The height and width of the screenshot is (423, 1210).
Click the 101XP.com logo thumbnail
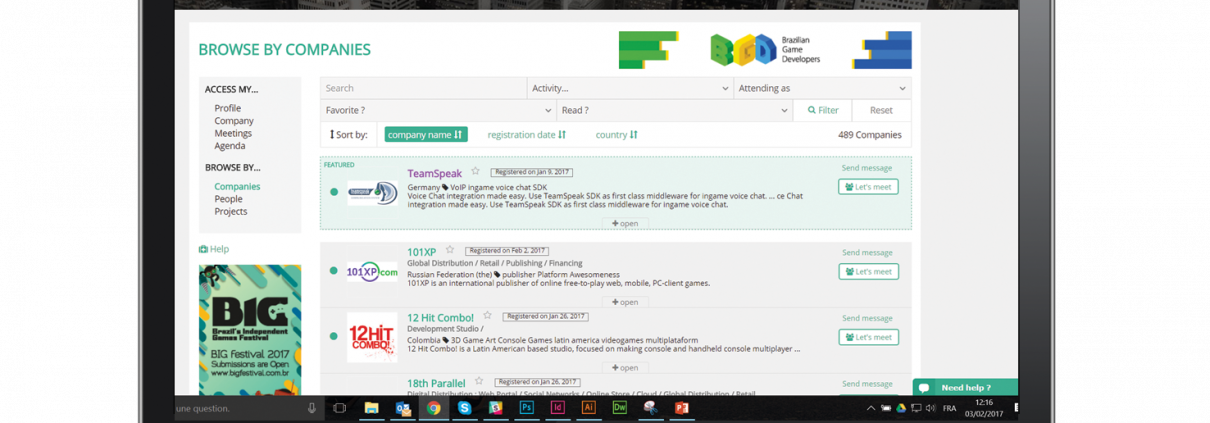372,271
